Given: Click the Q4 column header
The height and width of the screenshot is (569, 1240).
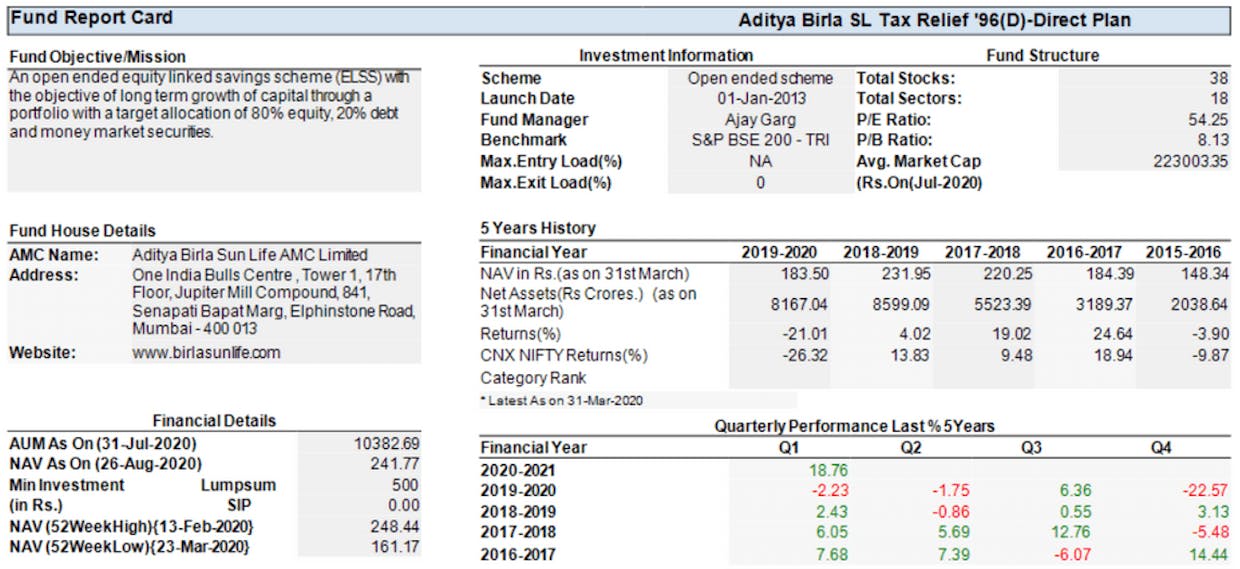Looking at the screenshot, I should [x=1160, y=447].
